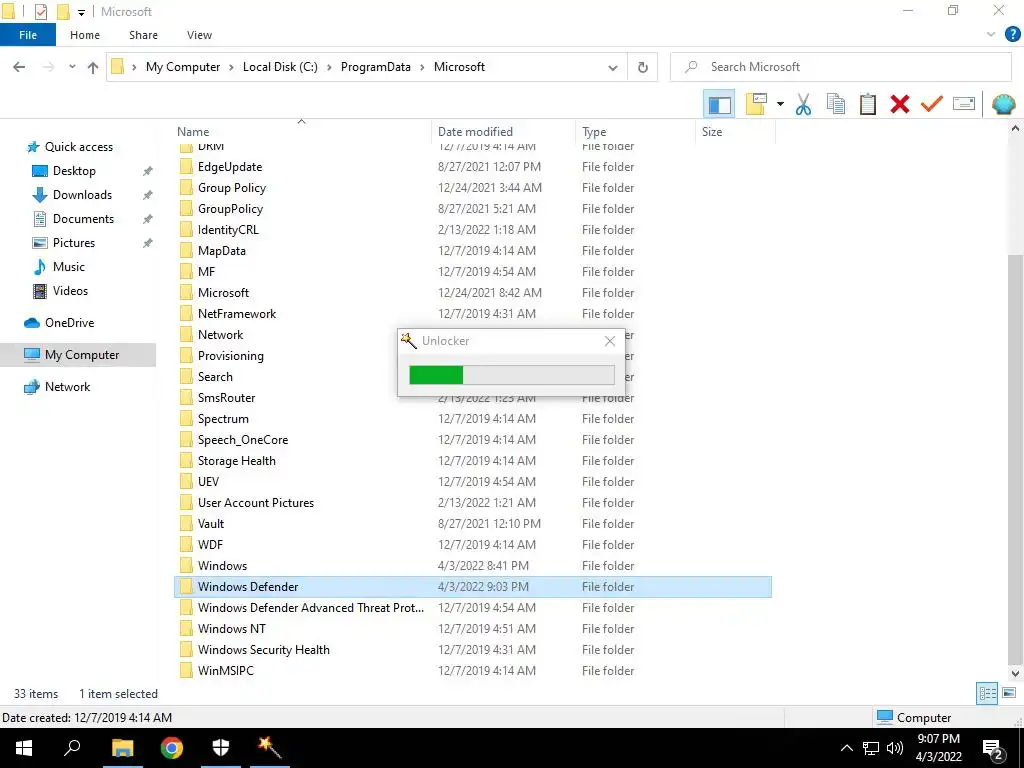Select the Windows Security Health folder
1024x768 pixels.
tap(263, 650)
